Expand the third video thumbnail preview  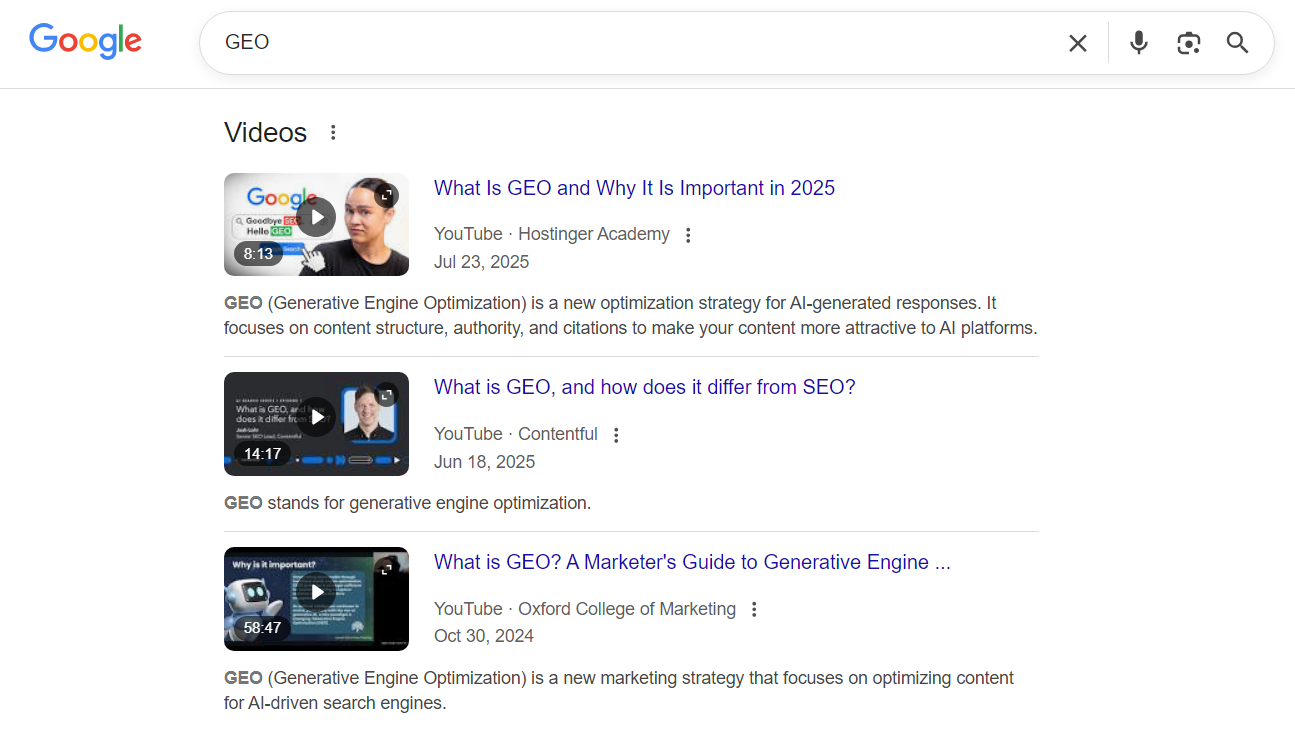(387, 569)
